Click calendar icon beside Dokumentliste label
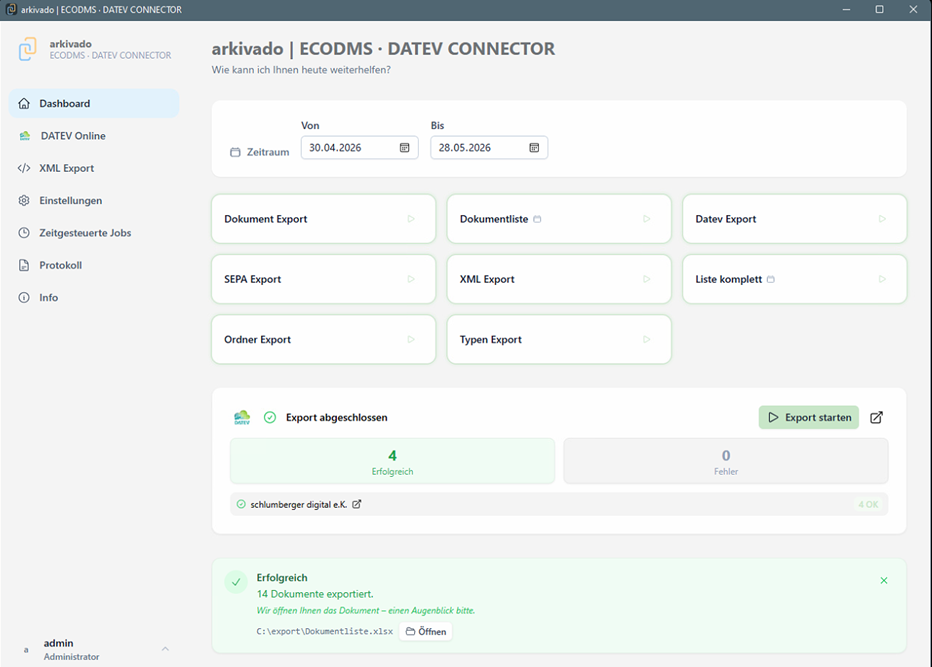Image resolution: width=932 pixels, height=667 pixels. click(x=537, y=219)
